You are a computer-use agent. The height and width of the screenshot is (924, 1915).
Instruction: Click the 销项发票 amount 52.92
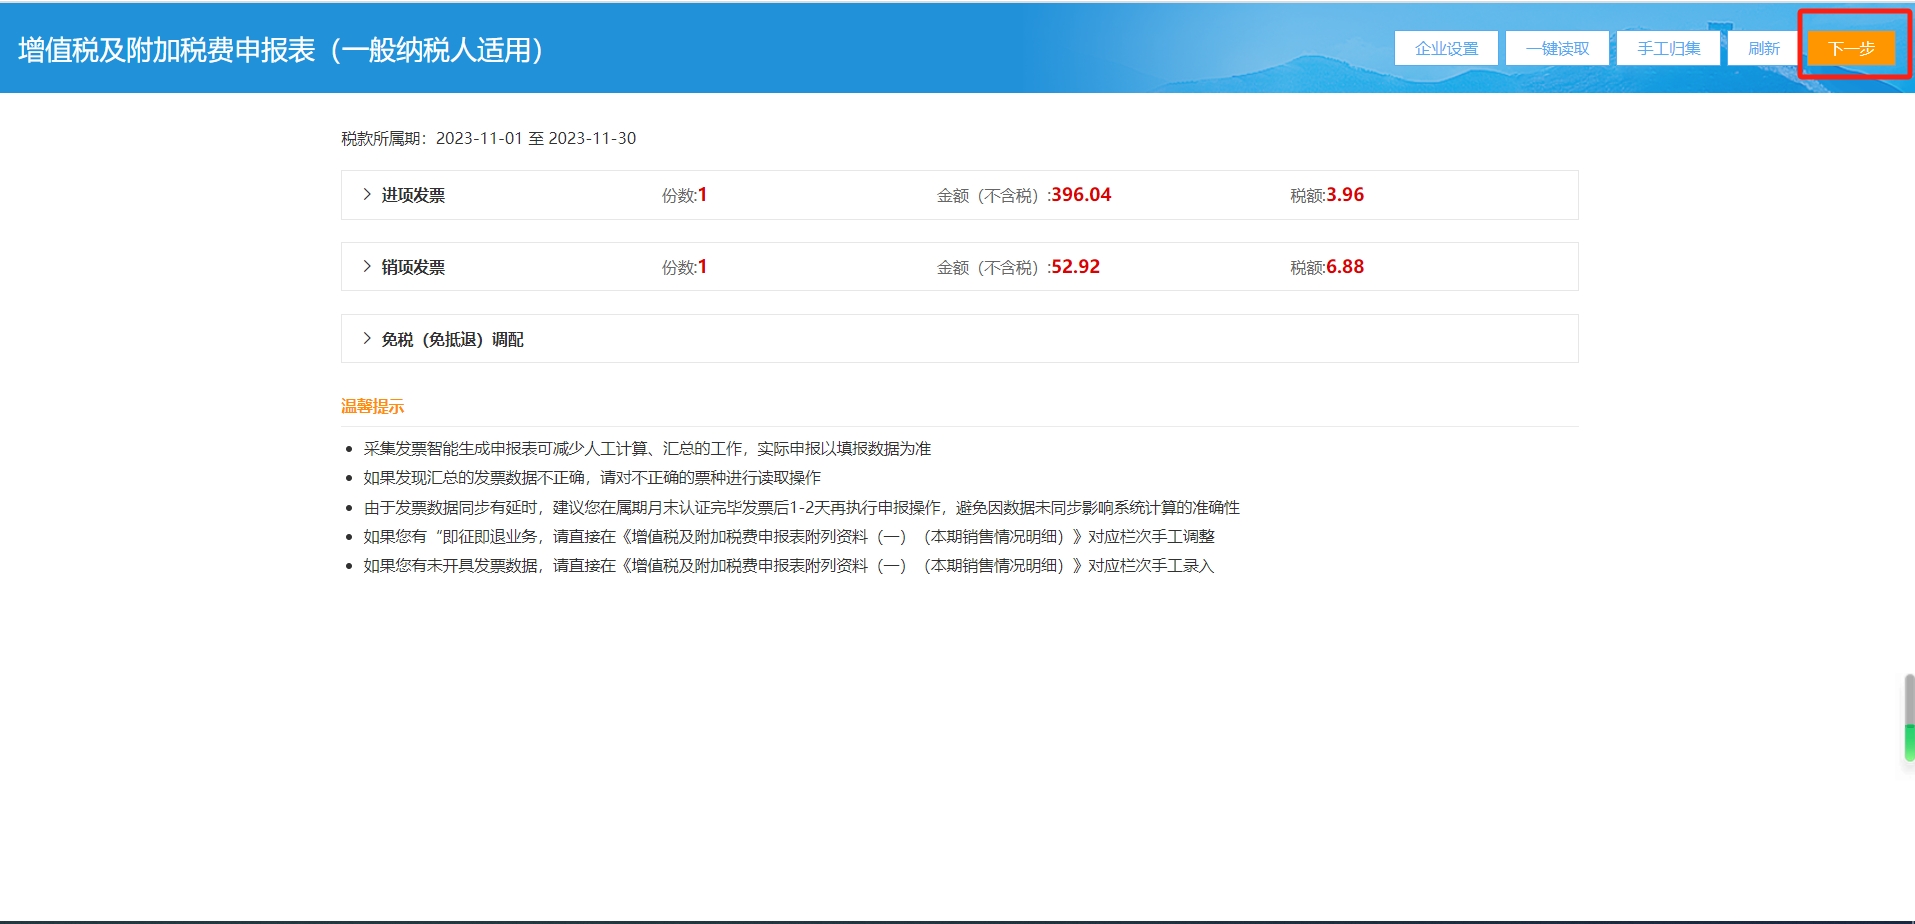click(1075, 267)
